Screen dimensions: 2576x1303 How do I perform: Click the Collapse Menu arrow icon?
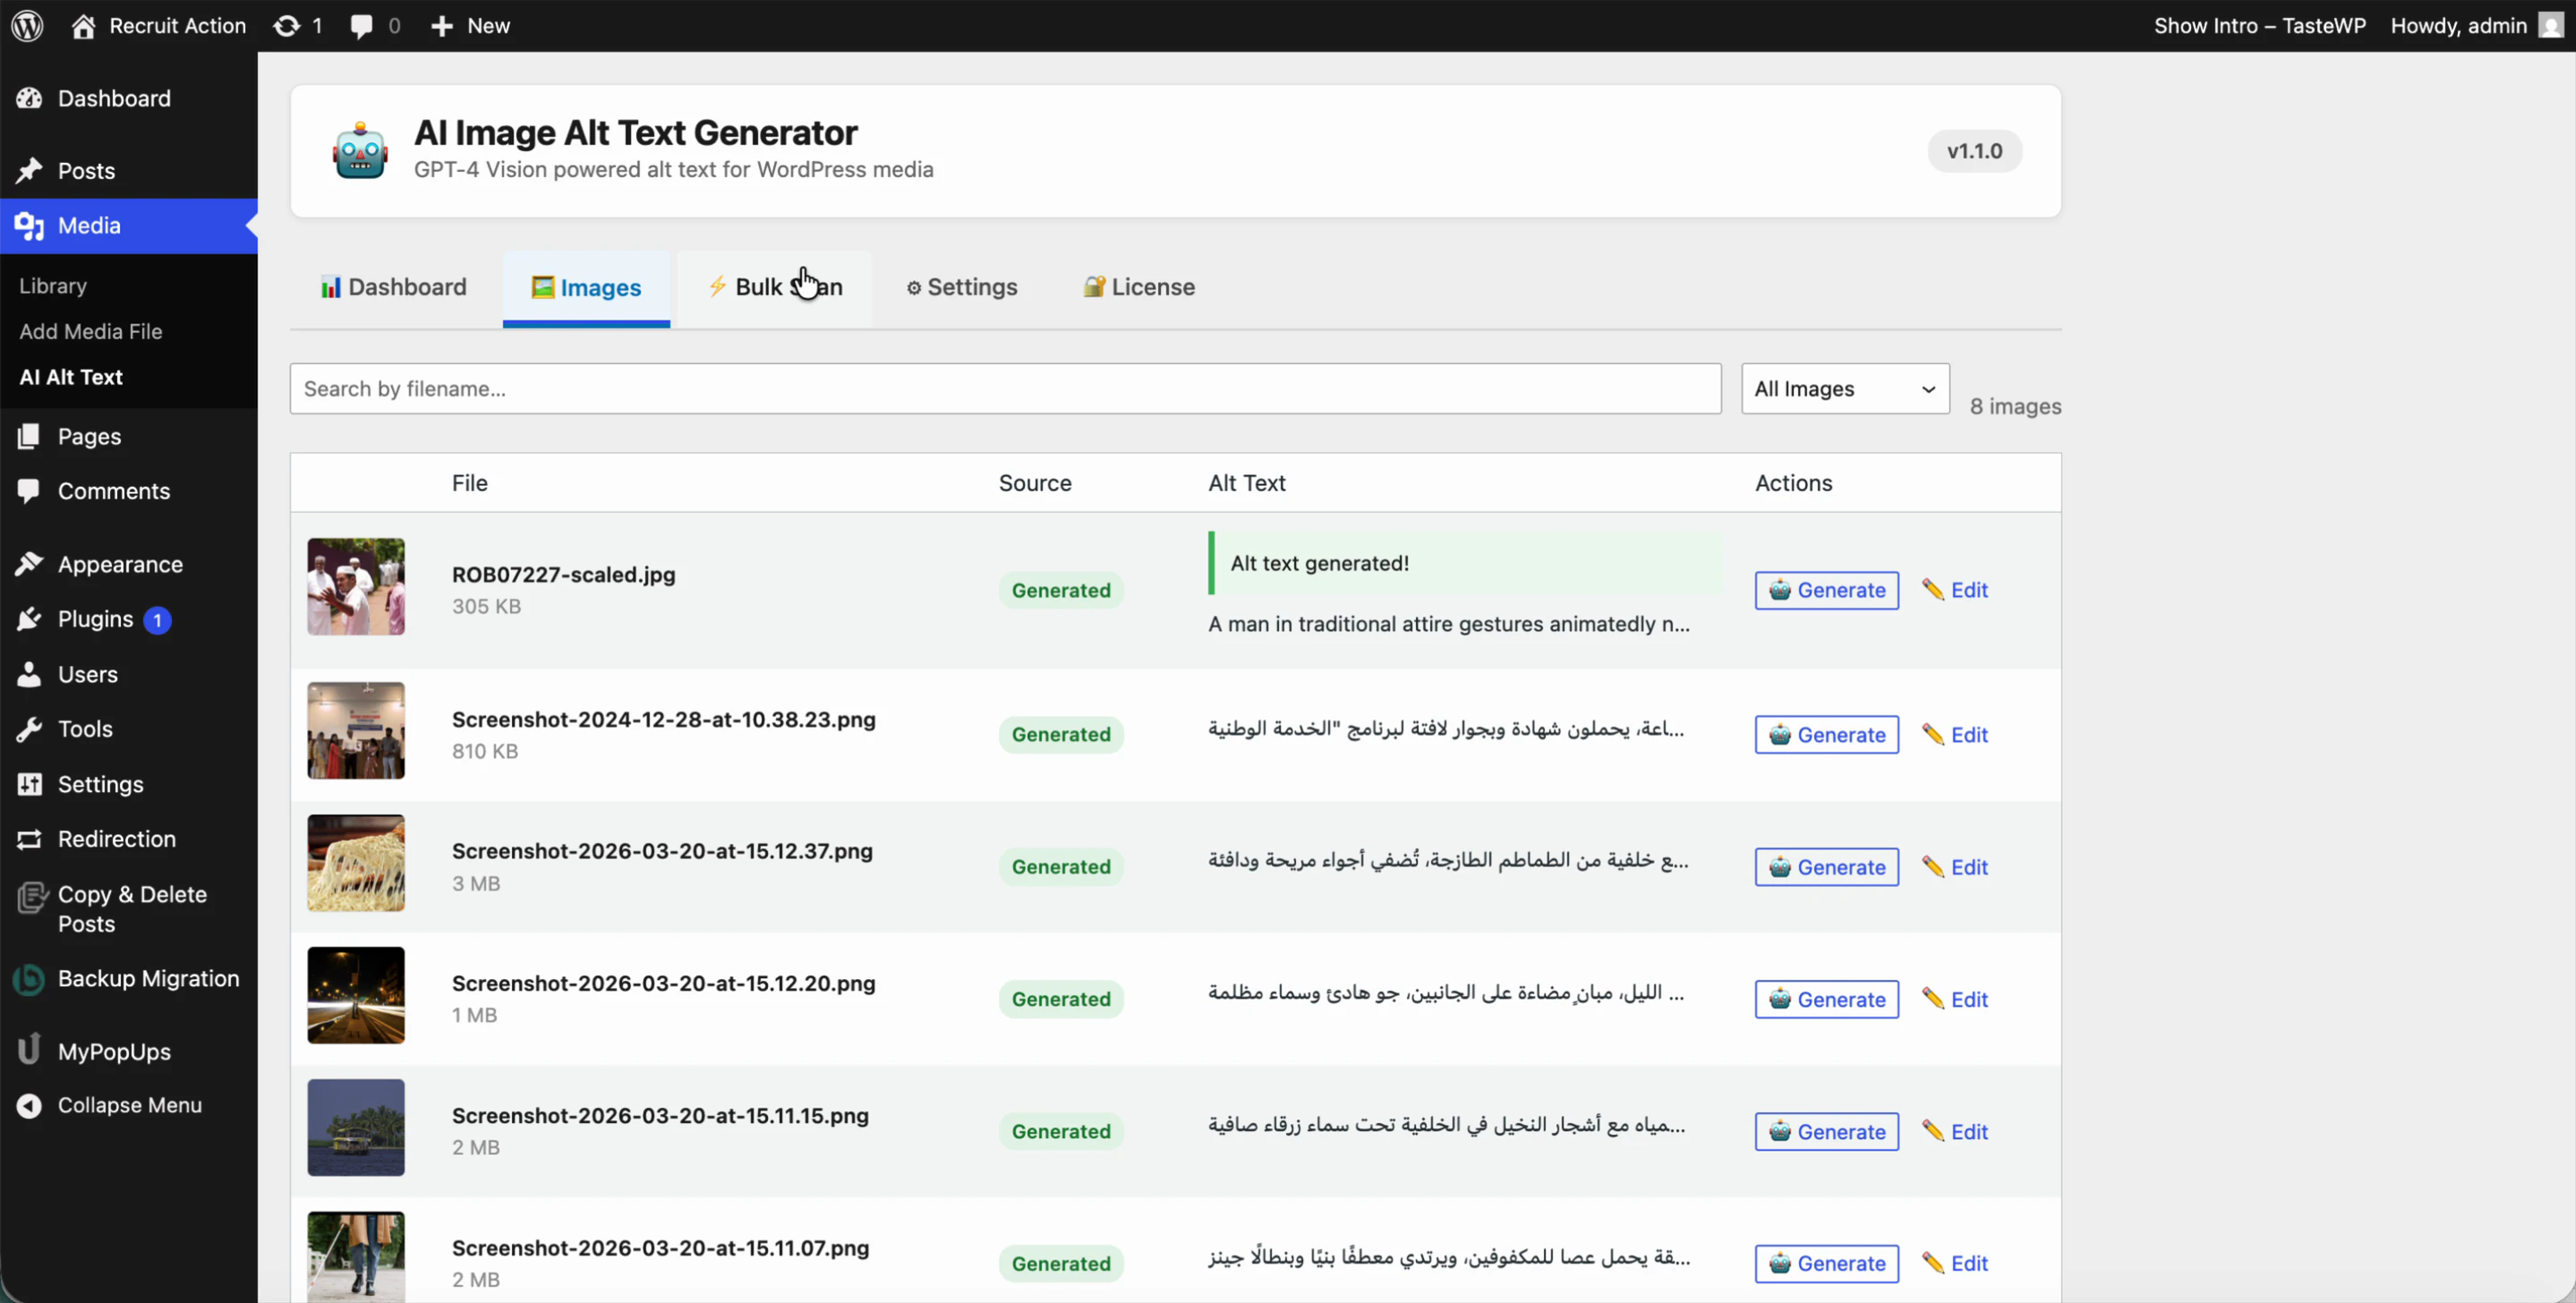pos(29,1105)
